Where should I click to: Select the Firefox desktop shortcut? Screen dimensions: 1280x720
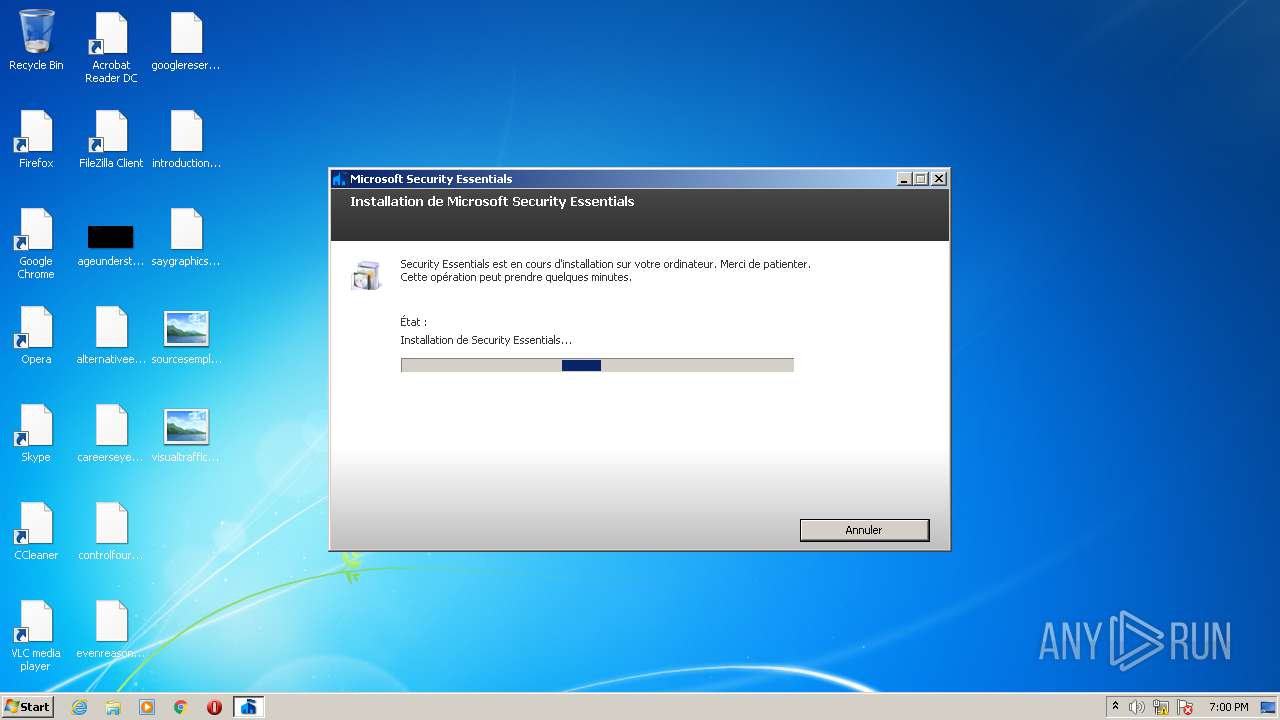36,139
